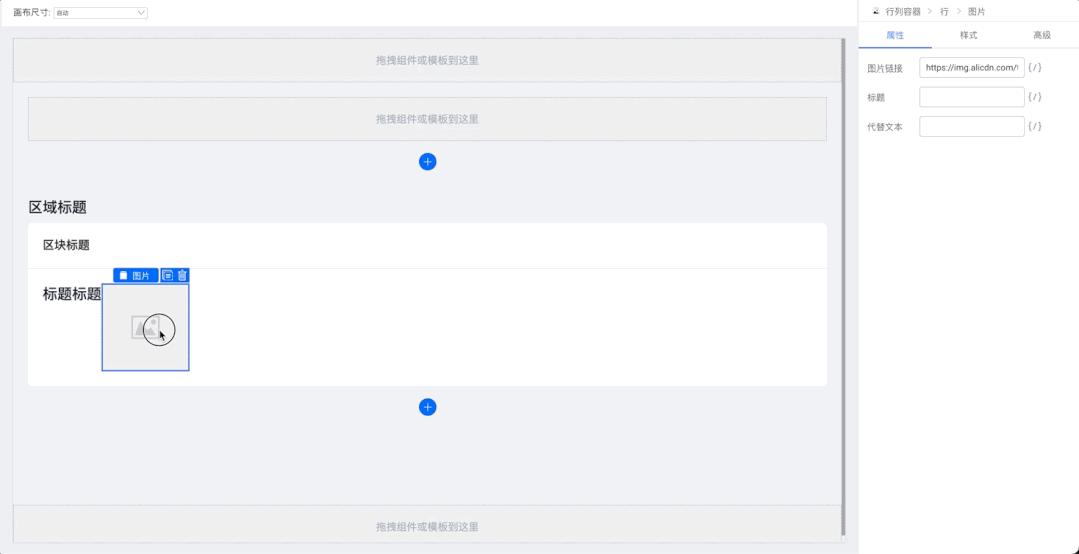Click the copy icon on the selected 图片 component
This screenshot has width=1079, height=554.
[x=168, y=275]
